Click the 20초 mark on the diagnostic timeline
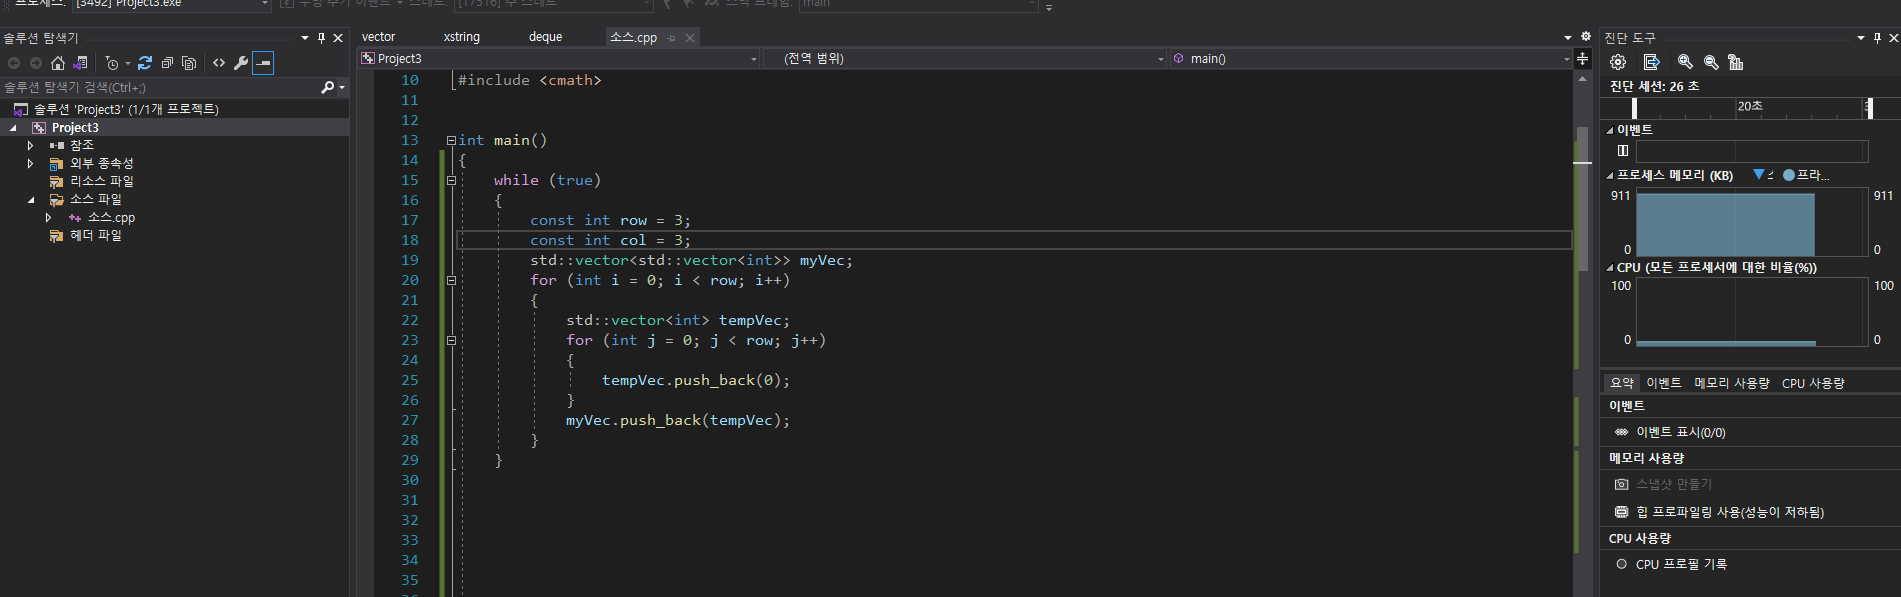This screenshot has height=597, width=1901. point(1750,106)
